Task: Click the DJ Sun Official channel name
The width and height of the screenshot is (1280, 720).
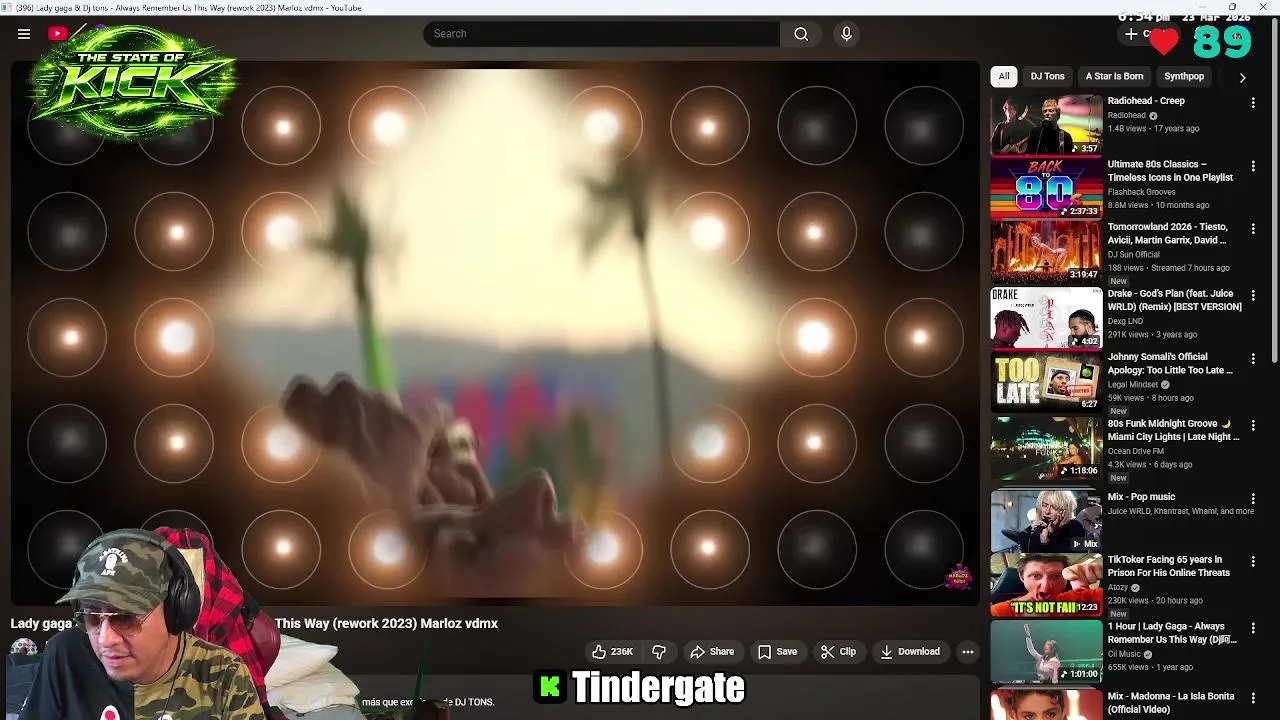Action: pos(1134,255)
